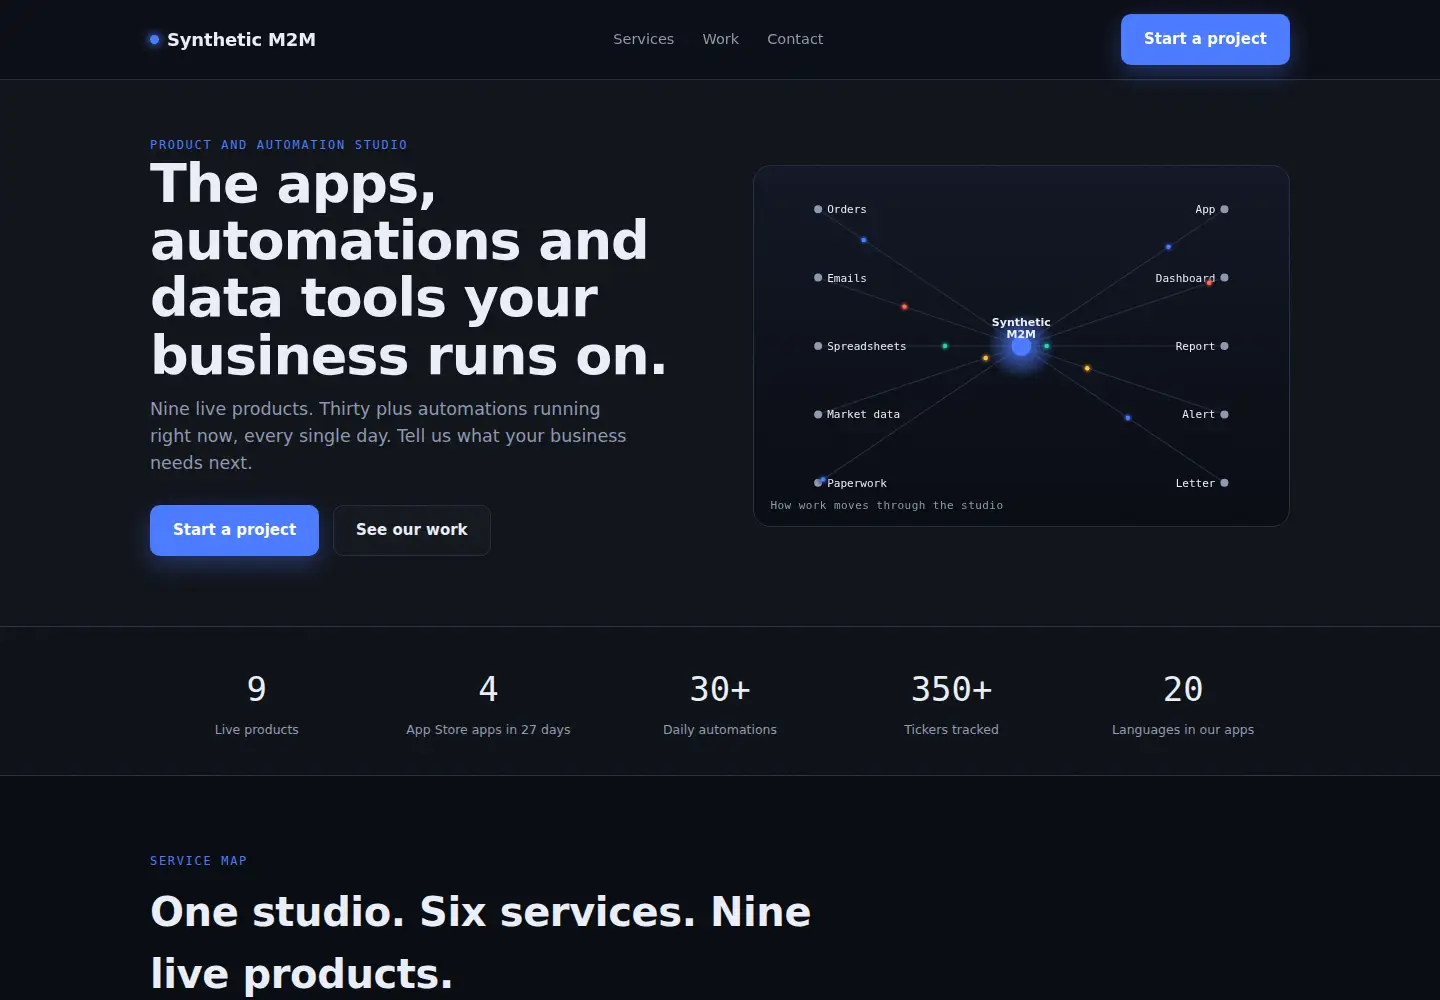Select the Report node dot
1440x1000 pixels.
(x=1224, y=346)
